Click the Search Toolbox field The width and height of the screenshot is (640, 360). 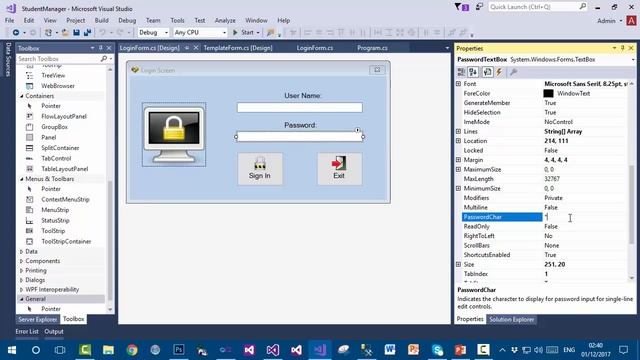pos(60,59)
